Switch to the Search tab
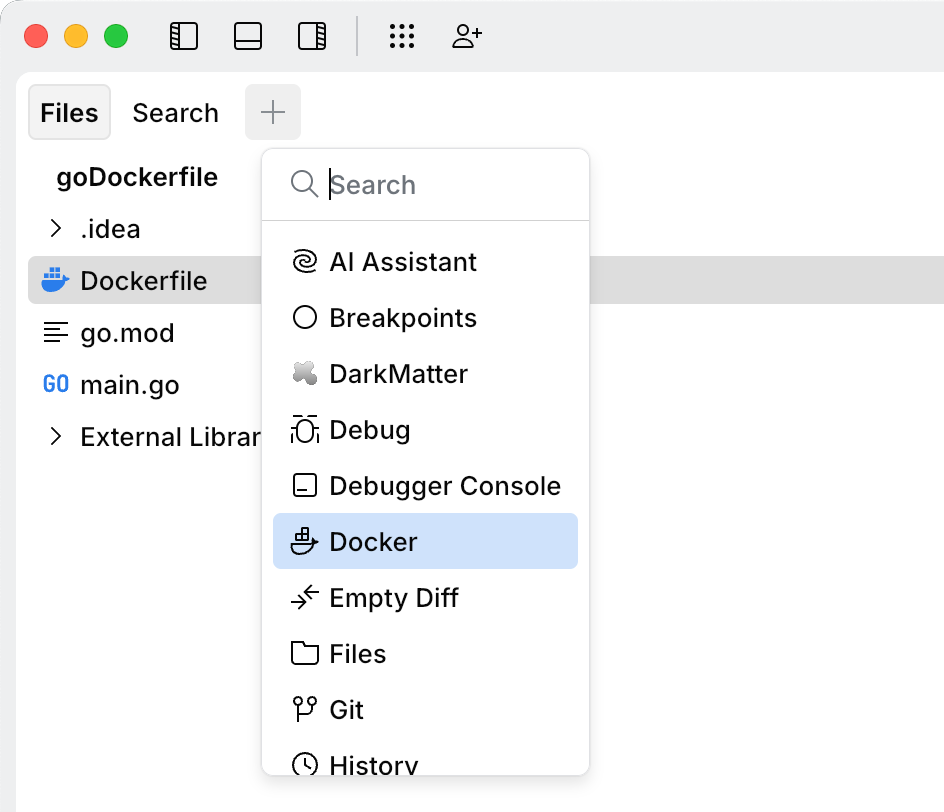The height and width of the screenshot is (812, 944). tap(175, 113)
